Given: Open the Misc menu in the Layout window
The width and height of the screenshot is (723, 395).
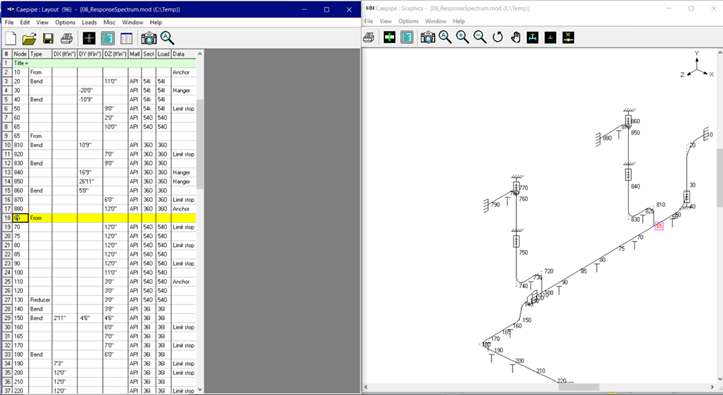Looking at the screenshot, I should [109, 22].
